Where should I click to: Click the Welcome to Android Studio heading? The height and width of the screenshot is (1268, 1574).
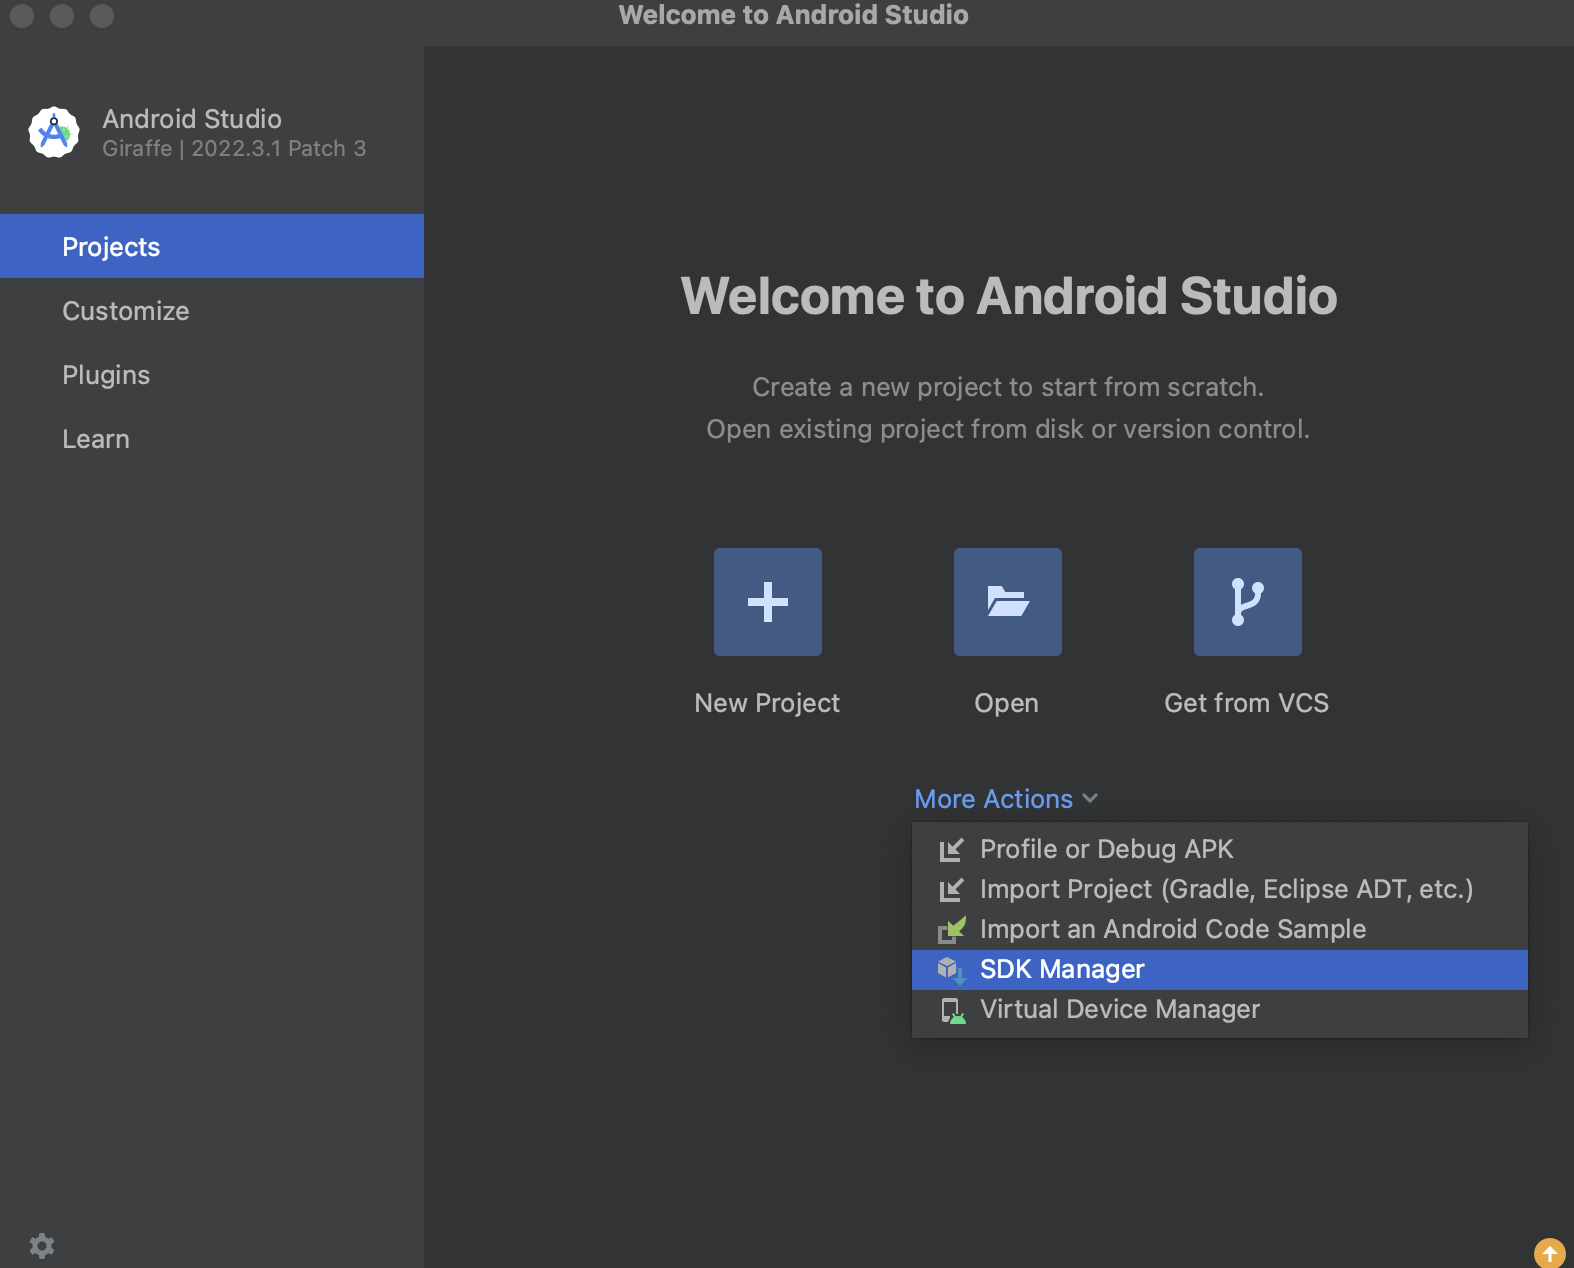pos(1009,296)
